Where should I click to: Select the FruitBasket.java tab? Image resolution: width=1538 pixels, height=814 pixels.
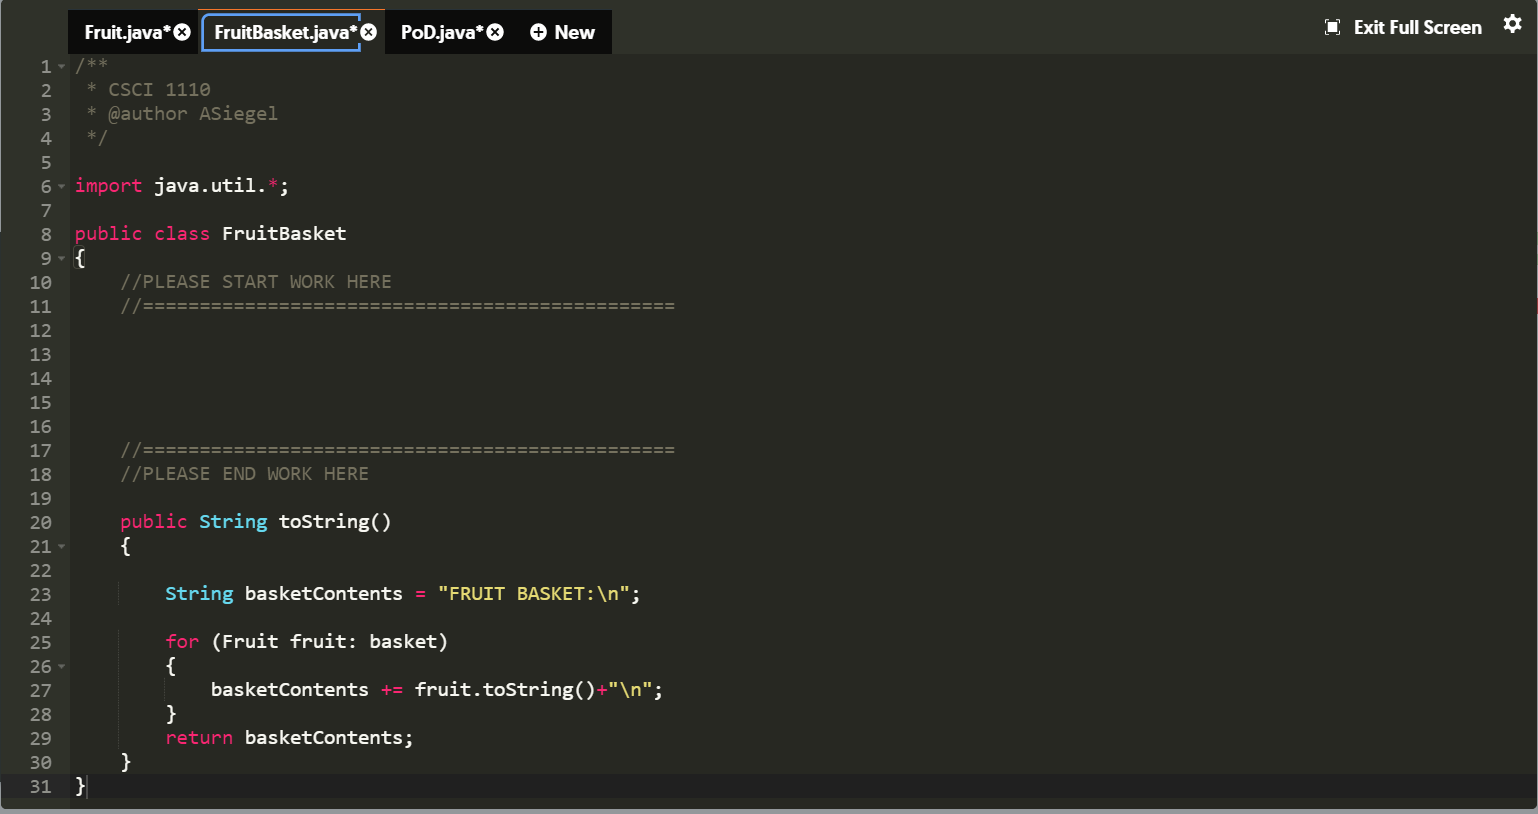pos(285,31)
